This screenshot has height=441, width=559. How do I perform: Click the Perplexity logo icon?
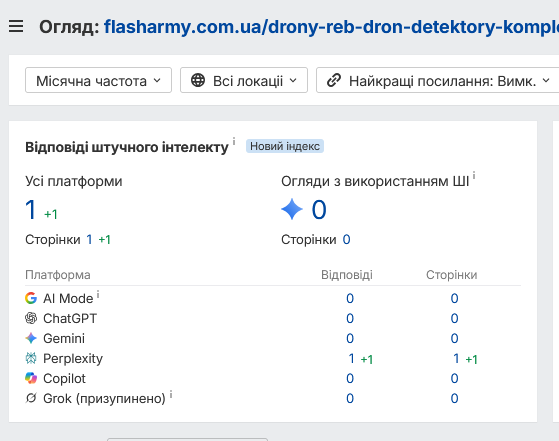31,358
